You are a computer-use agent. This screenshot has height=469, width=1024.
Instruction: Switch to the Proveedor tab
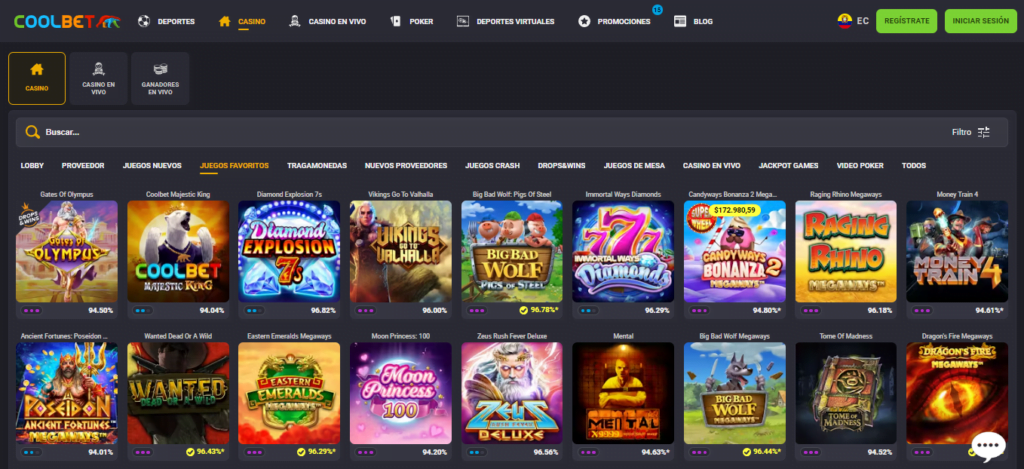coord(83,166)
